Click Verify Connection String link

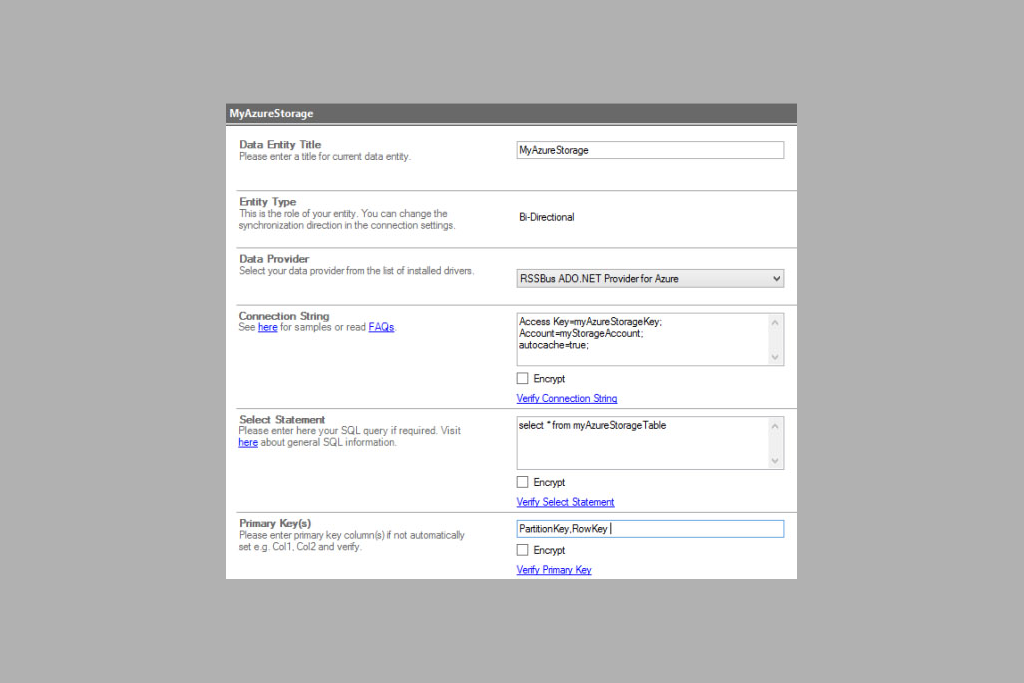click(x=566, y=399)
